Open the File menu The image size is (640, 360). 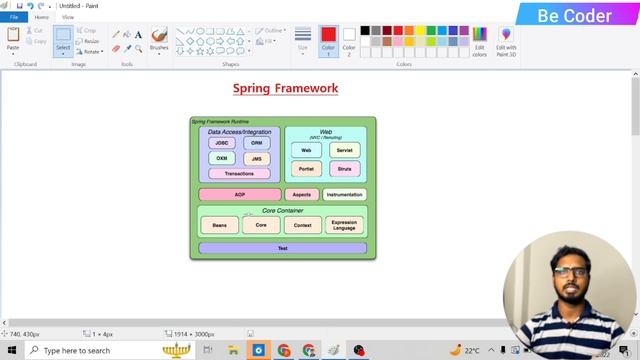tap(14, 17)
